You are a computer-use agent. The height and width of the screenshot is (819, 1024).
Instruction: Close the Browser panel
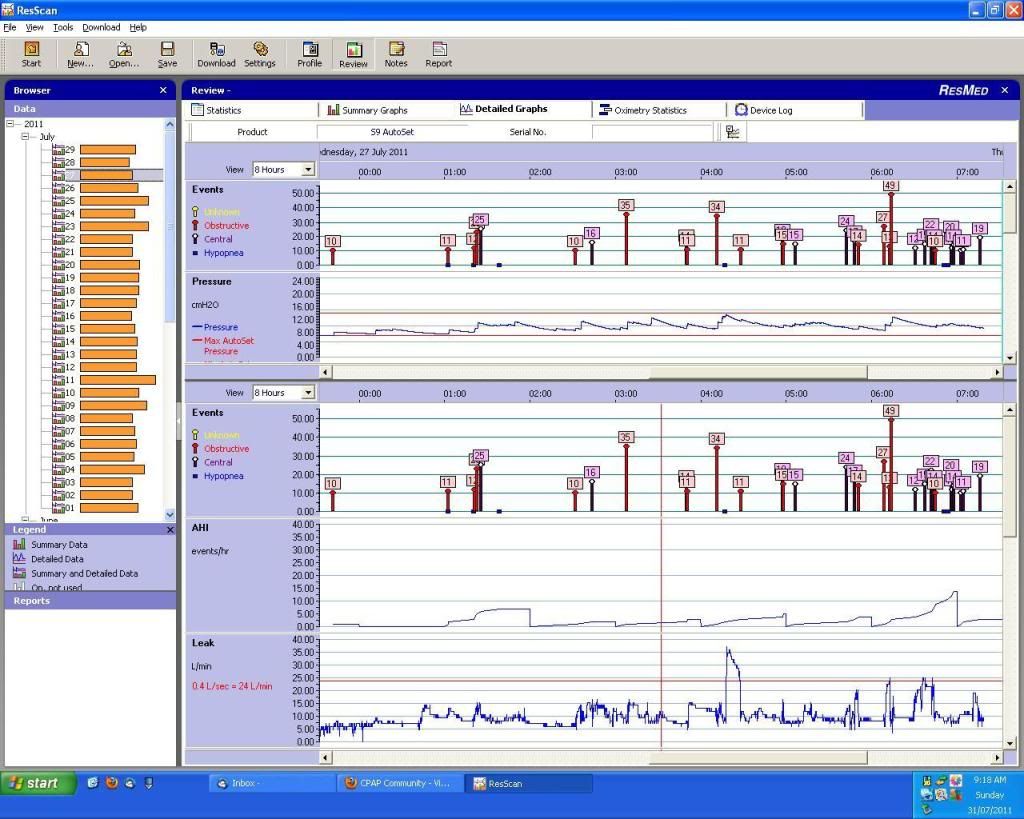coord(163,90)
